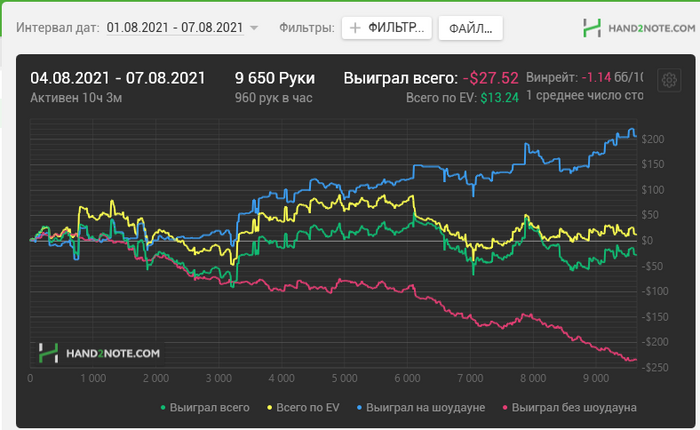Open the date range 01.08.2021 - 07.08.2021 field

click(175, 28)
